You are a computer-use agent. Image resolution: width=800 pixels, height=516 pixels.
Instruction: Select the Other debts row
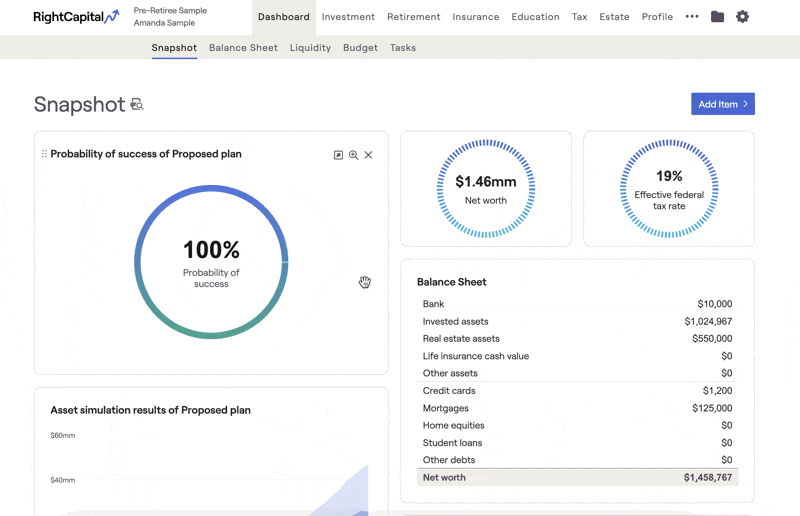(578, 460)
